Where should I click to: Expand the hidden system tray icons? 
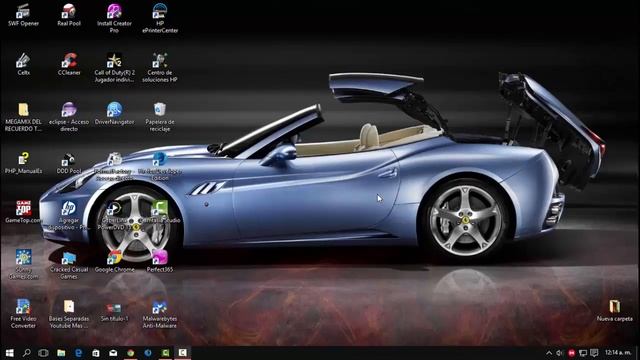click(x=549, y=353)
